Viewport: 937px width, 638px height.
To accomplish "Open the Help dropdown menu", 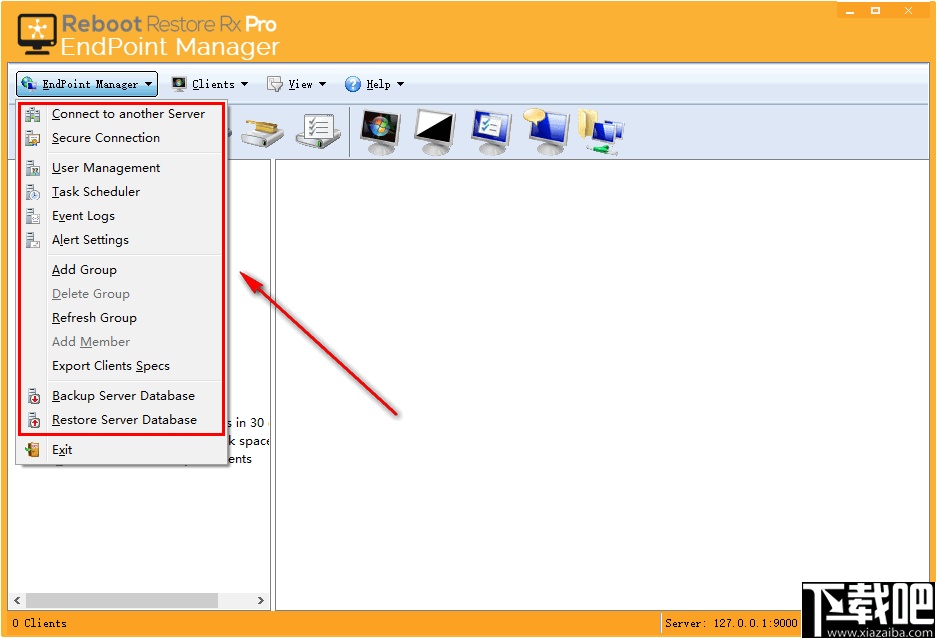I will coord(375,84).
